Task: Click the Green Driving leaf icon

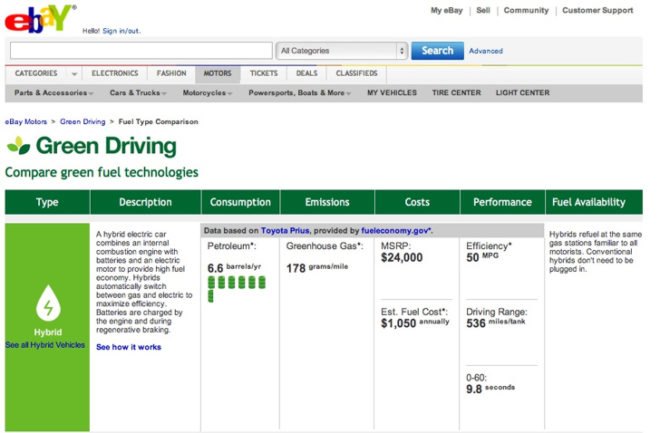Action: (19, 146)
